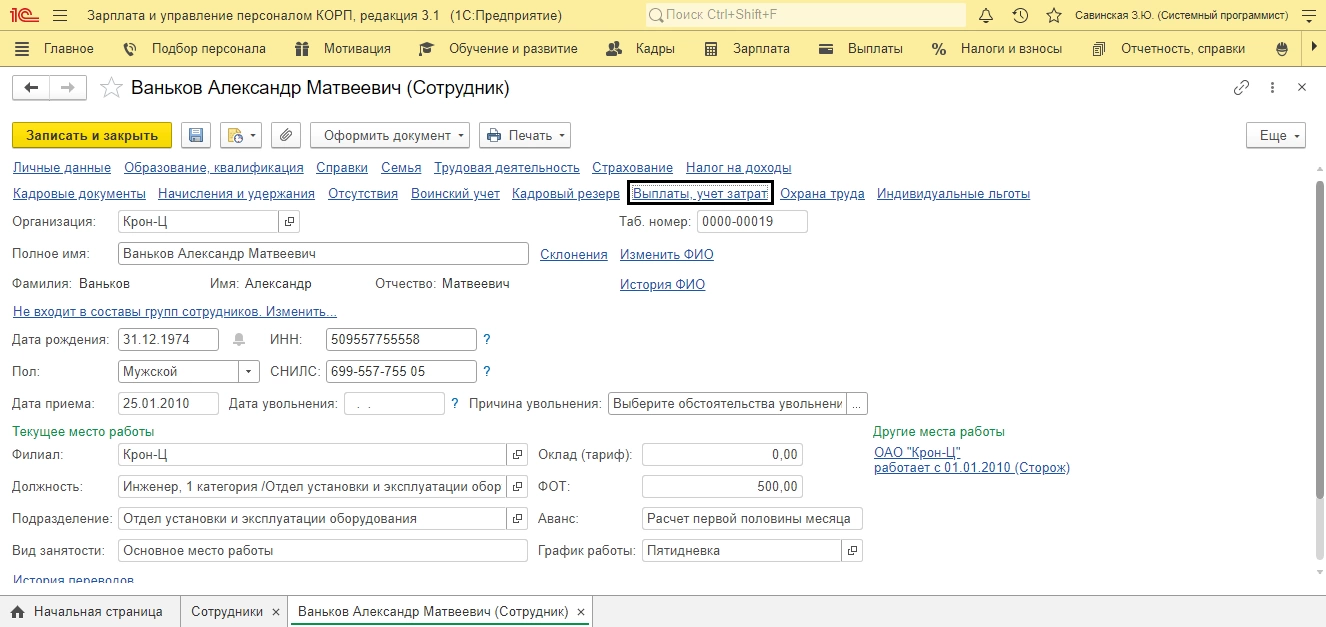Close the Сотрудники tab

277,612
